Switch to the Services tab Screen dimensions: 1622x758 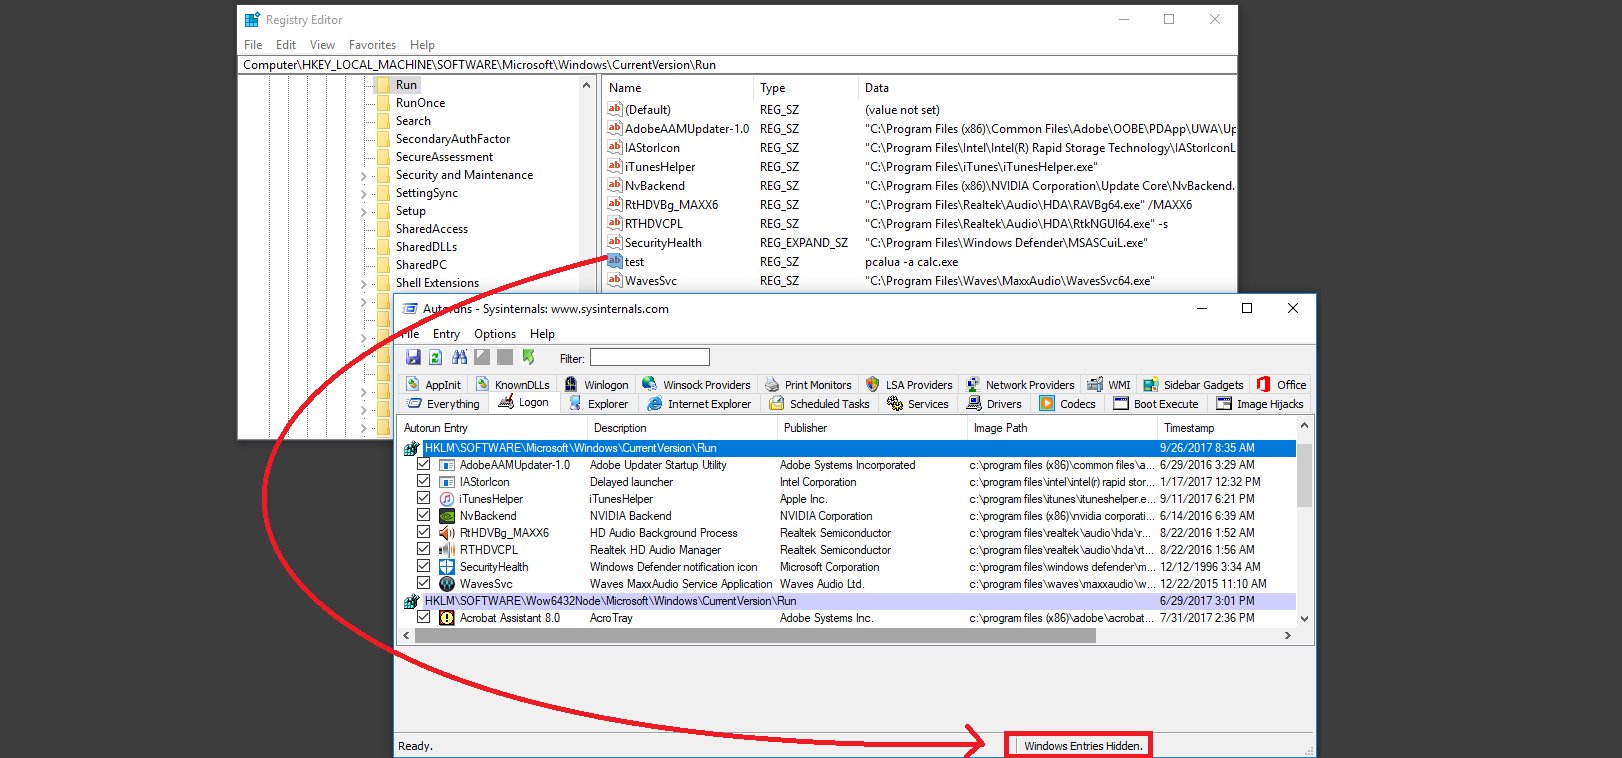[918, 404]
